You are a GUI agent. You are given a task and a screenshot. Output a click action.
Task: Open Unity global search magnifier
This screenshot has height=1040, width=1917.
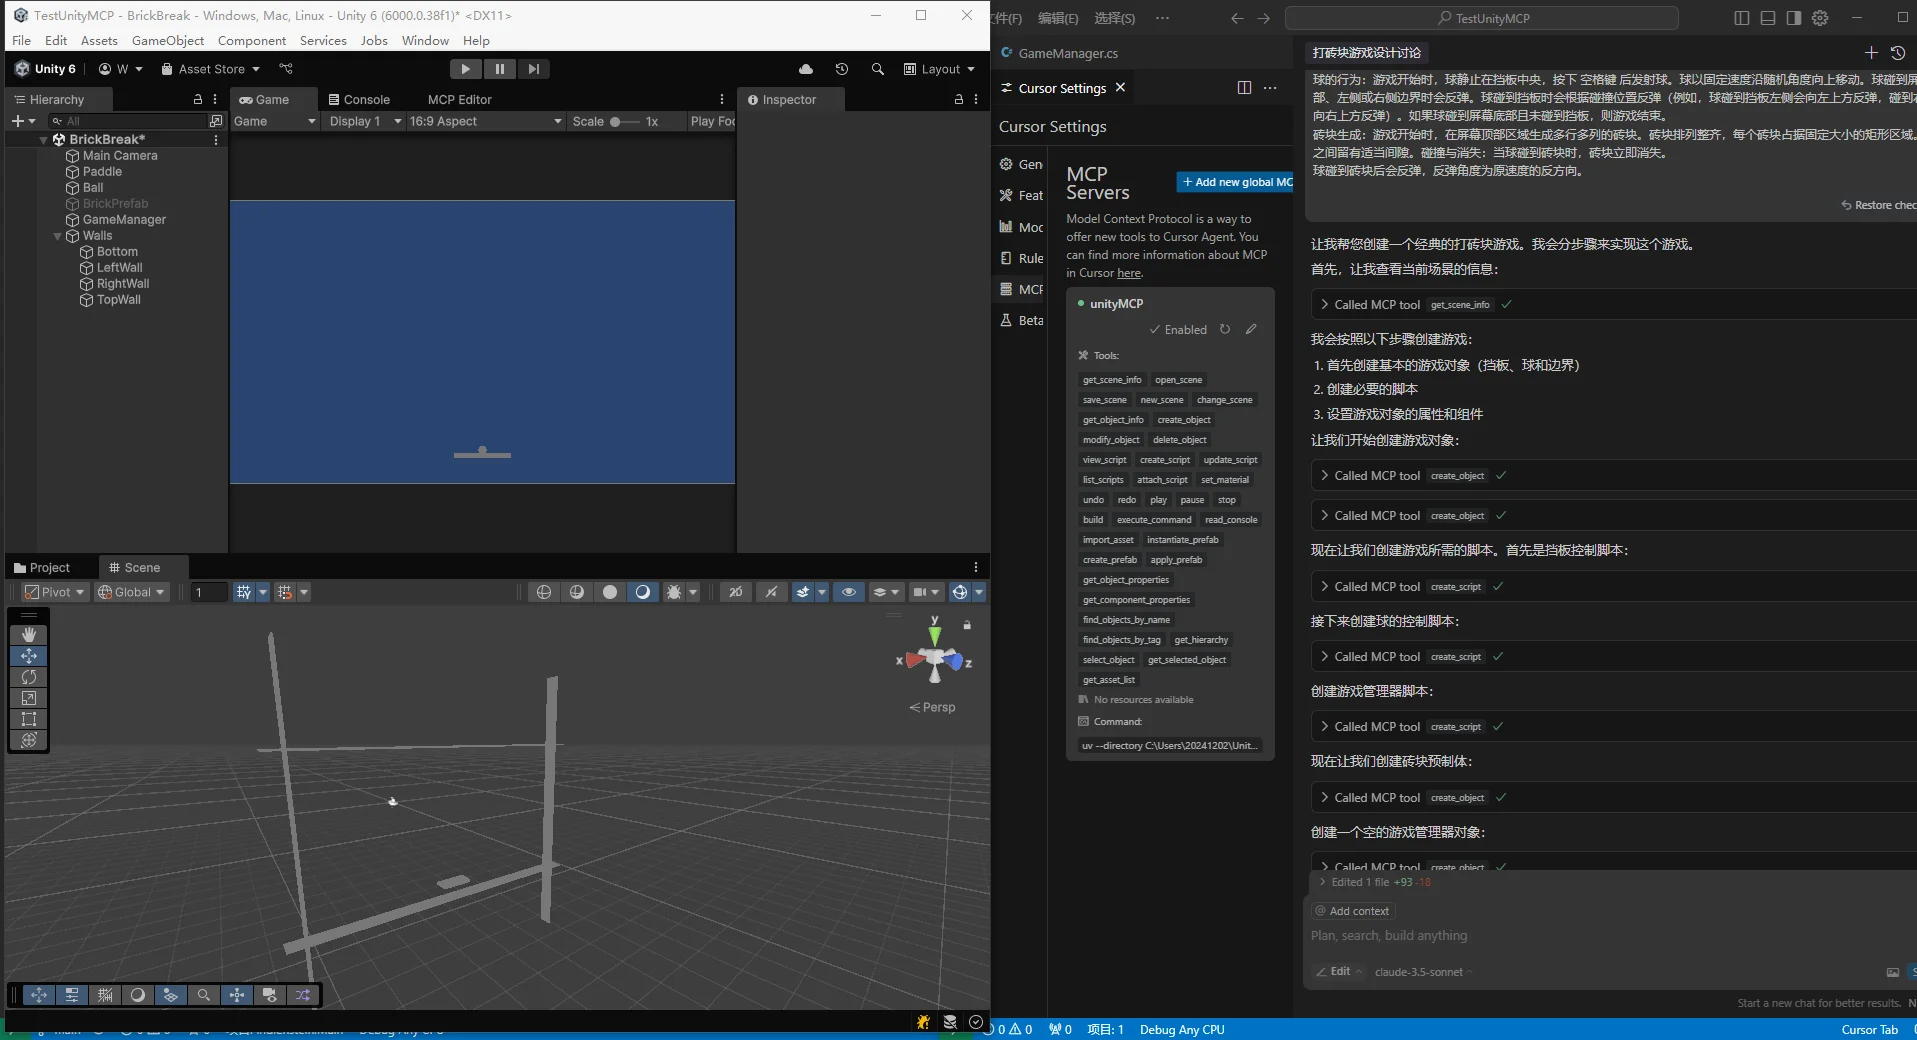877,69
